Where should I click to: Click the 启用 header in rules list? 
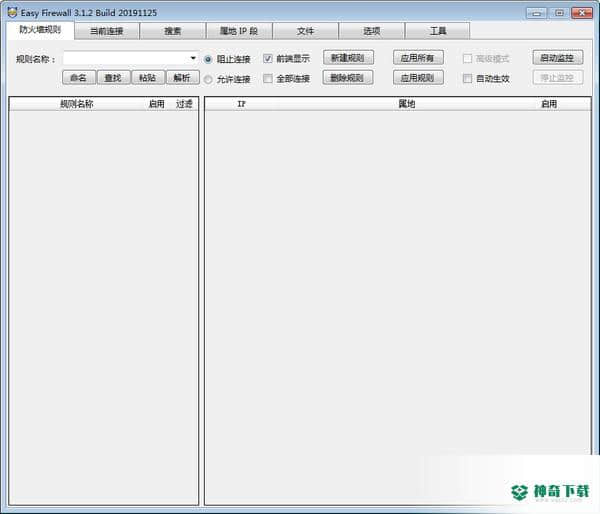[x=157, y=104]
